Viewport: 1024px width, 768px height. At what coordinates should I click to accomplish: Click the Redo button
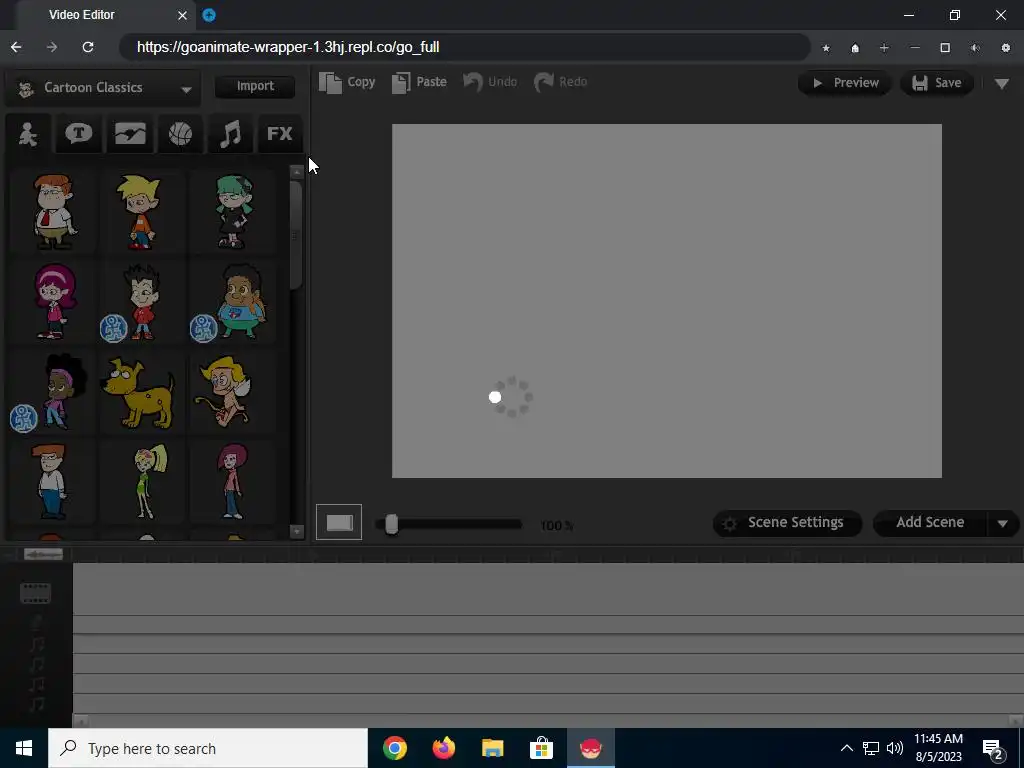[x=560, y=82]
